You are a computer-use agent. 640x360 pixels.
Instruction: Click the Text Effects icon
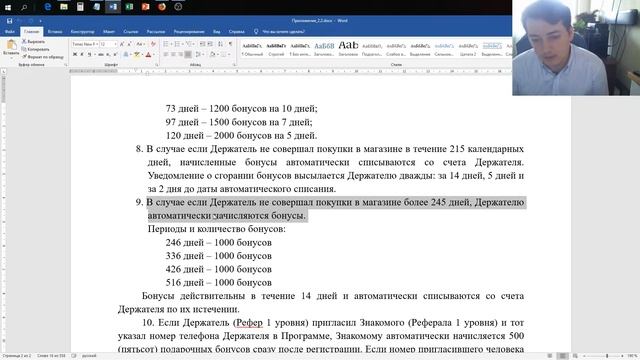(x=126, y=54)
